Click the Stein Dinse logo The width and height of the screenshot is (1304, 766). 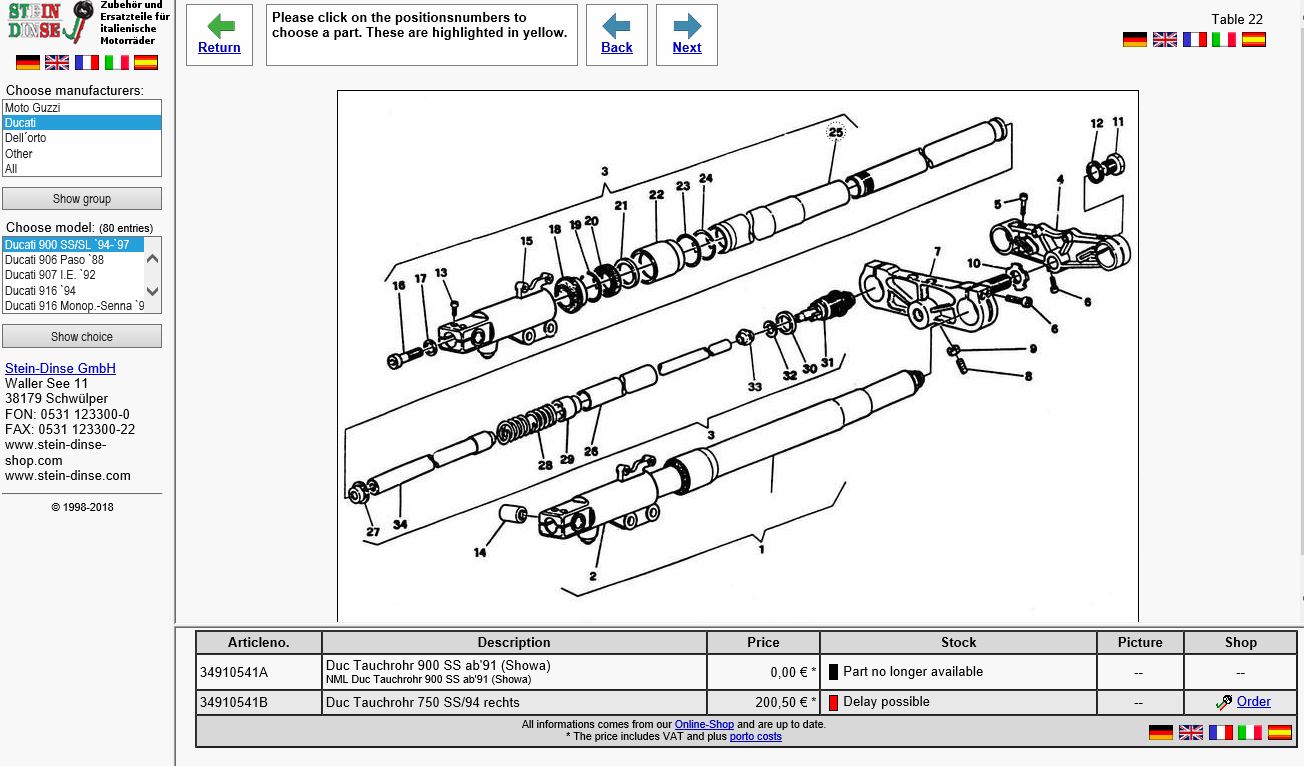pyautogui.click(x=48, y=24)
